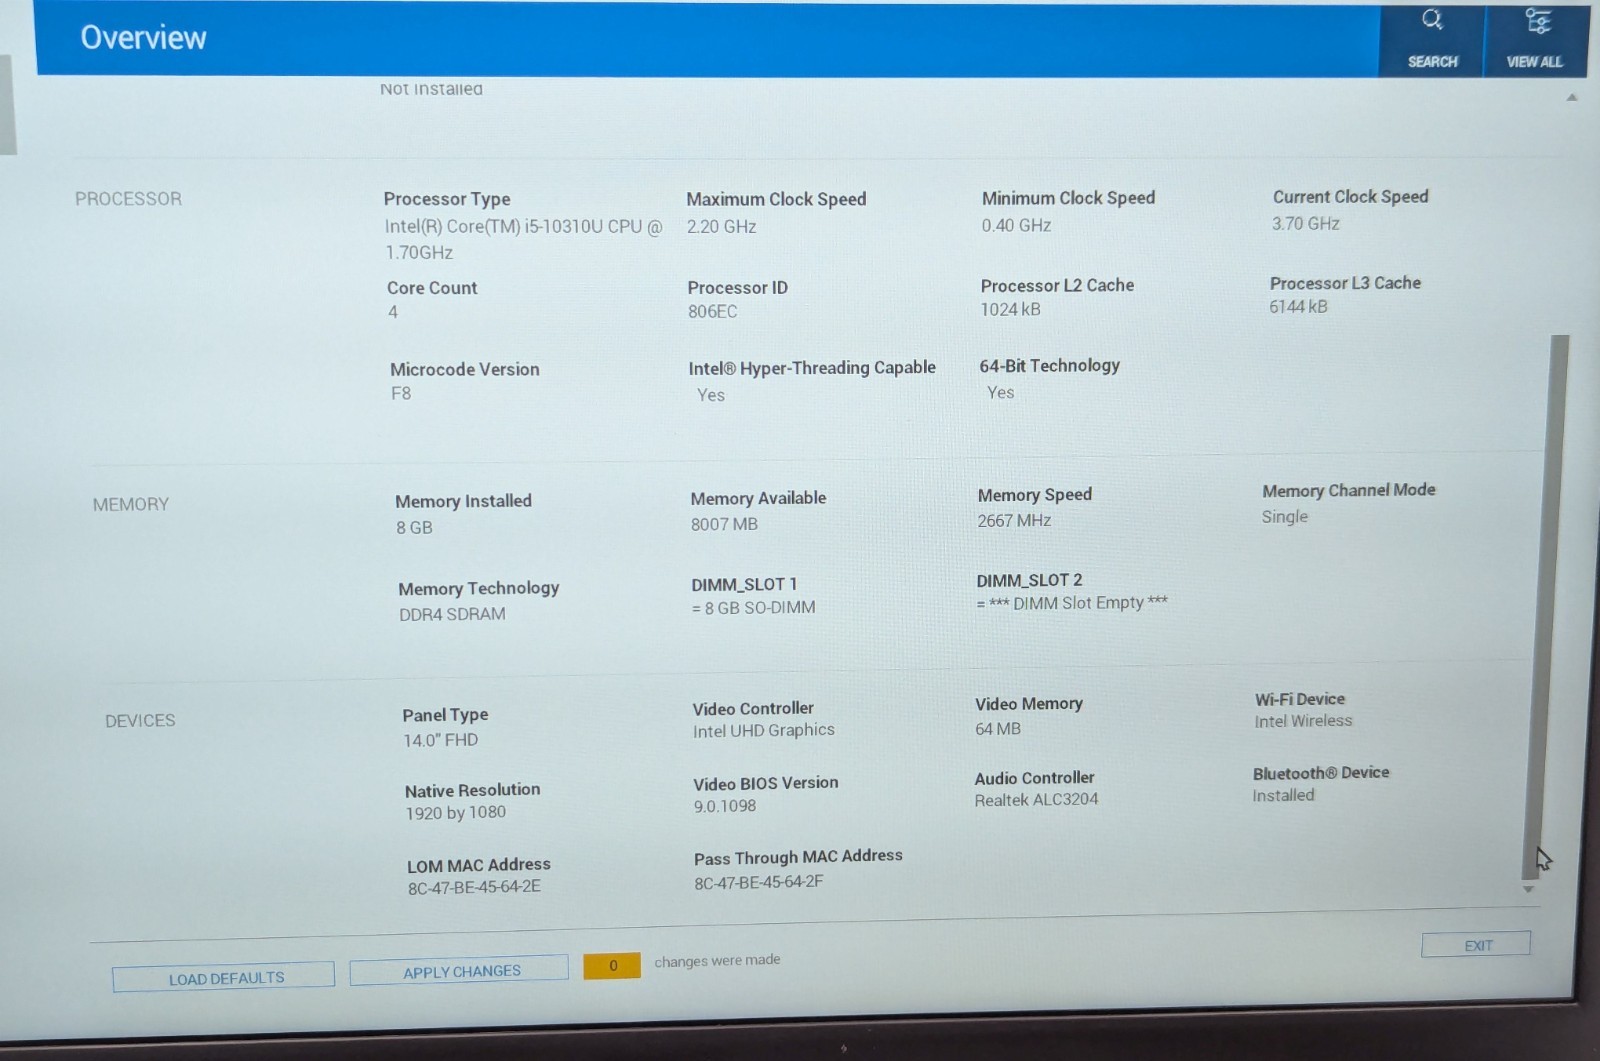Click the vertical scrollbar thumb
1600x1061 pixels.
pos(1546,606)
